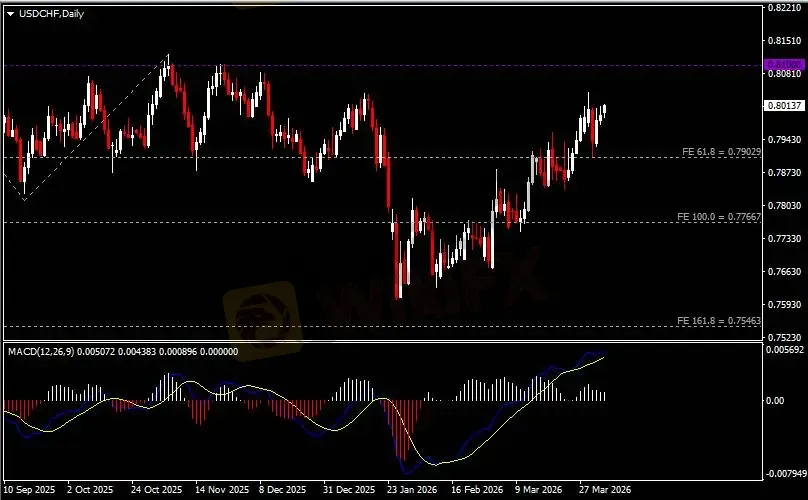Select the FE 100.0 = 0.77667 label
Screen dimensions: 808x500
(x=719, y=216)
